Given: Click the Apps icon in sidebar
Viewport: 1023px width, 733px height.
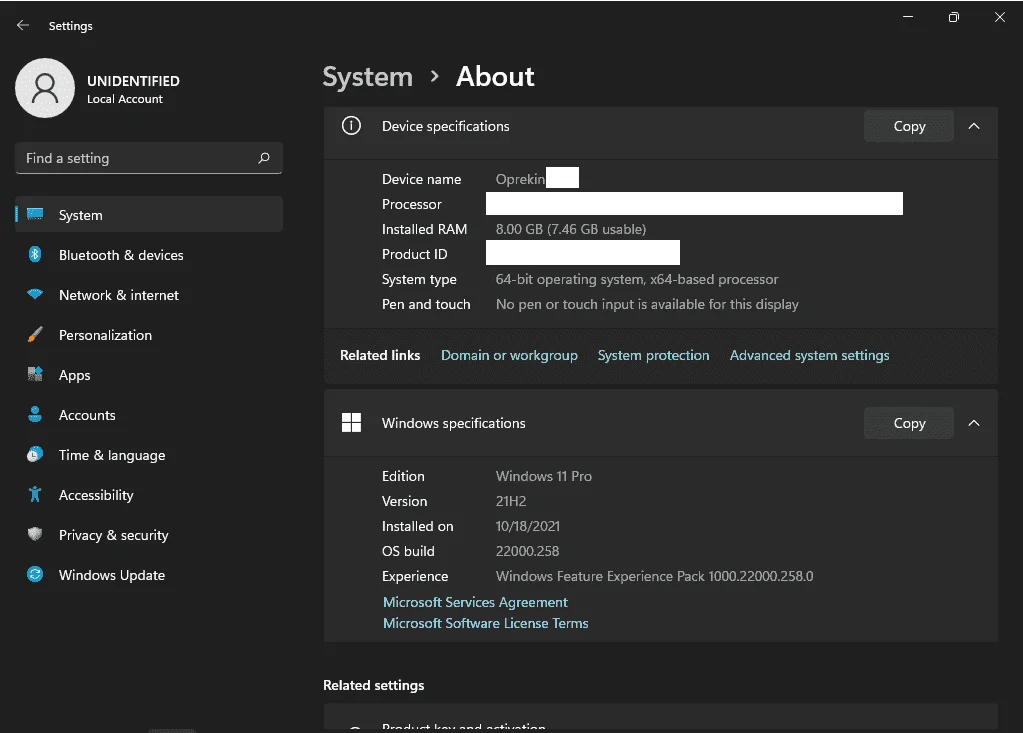Looking at the screenshot, I should click(35, 374).
